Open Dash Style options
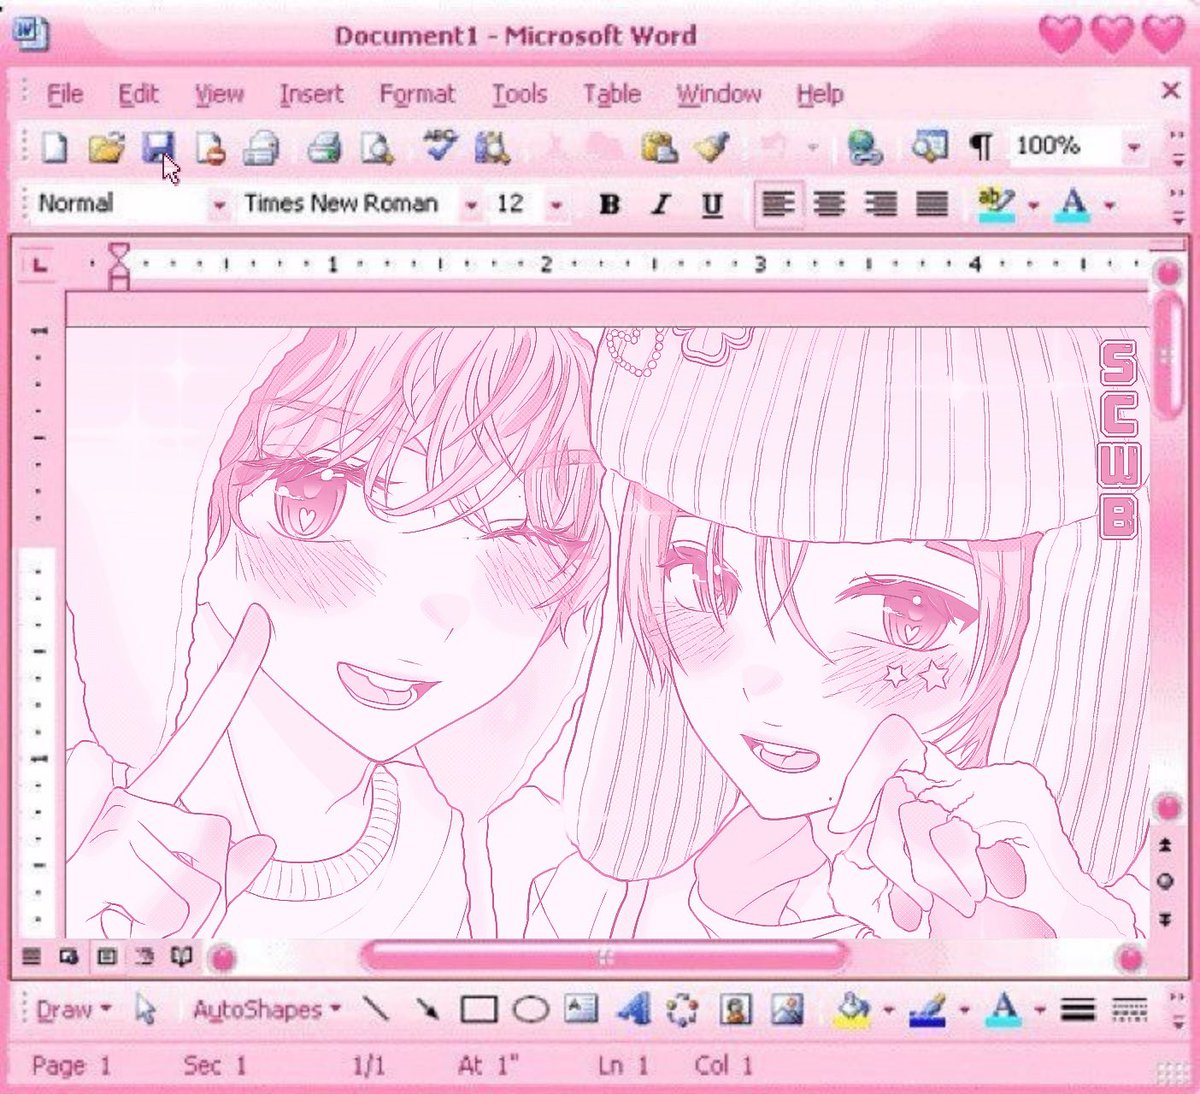 1130,1010
